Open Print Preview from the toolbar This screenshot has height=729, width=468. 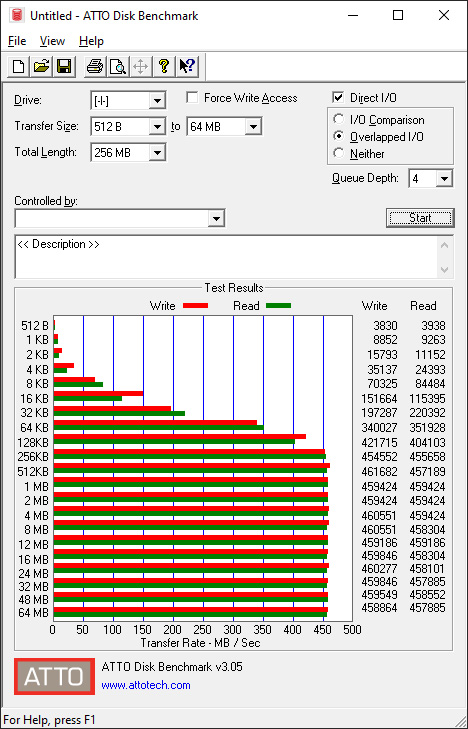pyautogui.click(x=118, y=66)
